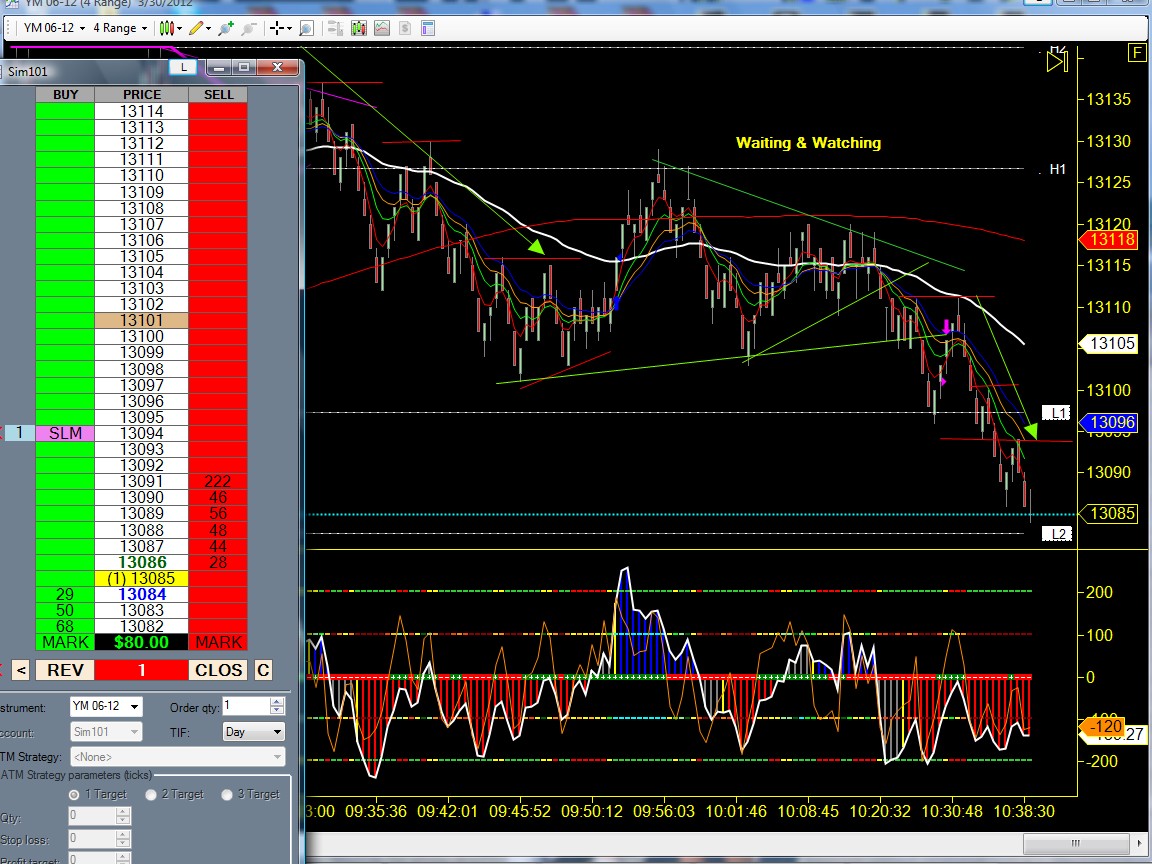Click the BUY column MARK button
This screenshot has height=864, width=1152.
[x=65, y=642]
